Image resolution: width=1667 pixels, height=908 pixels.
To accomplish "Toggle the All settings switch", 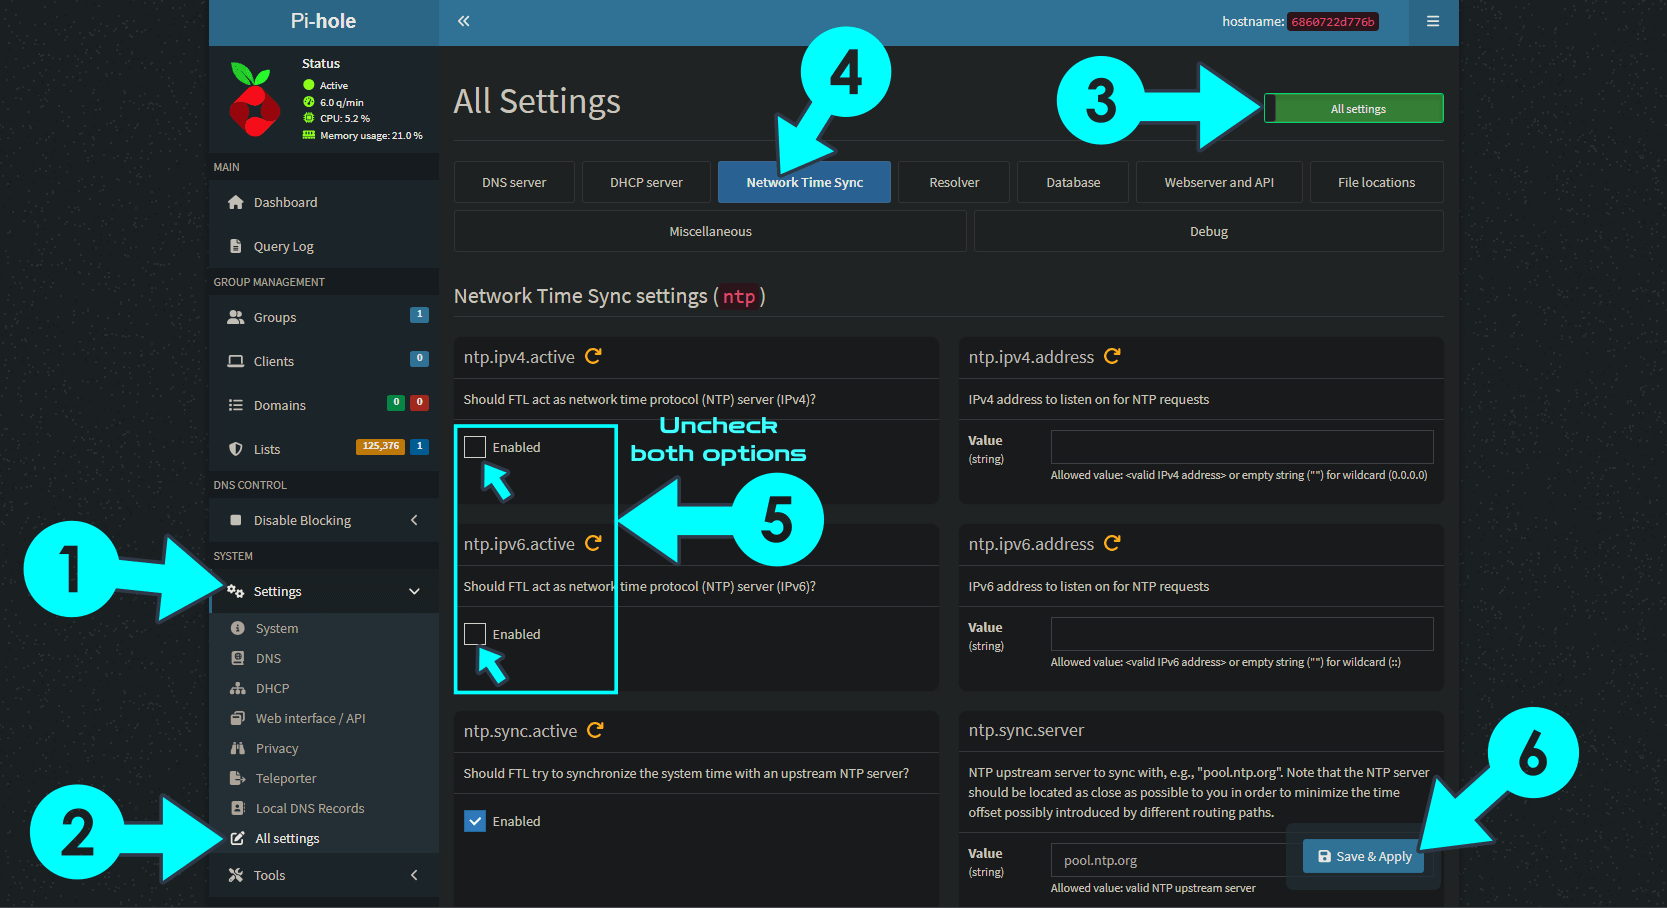I will click(1354, 108).
